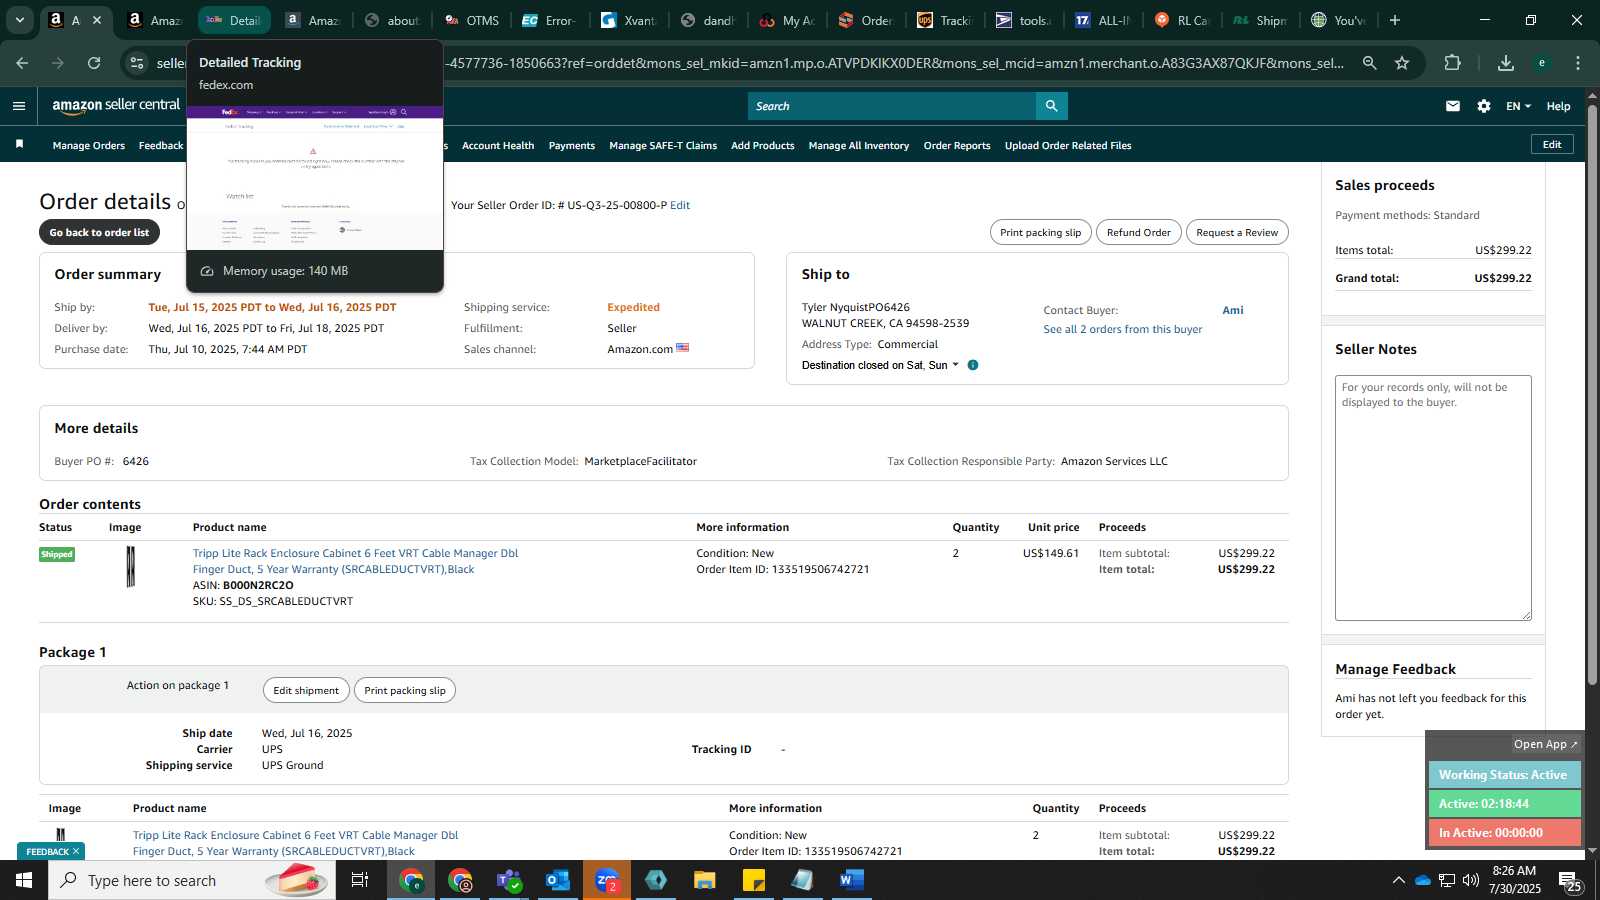Switch to the UPS Tracking tab
Screen dimensions: 1600x900
(944, 20)
